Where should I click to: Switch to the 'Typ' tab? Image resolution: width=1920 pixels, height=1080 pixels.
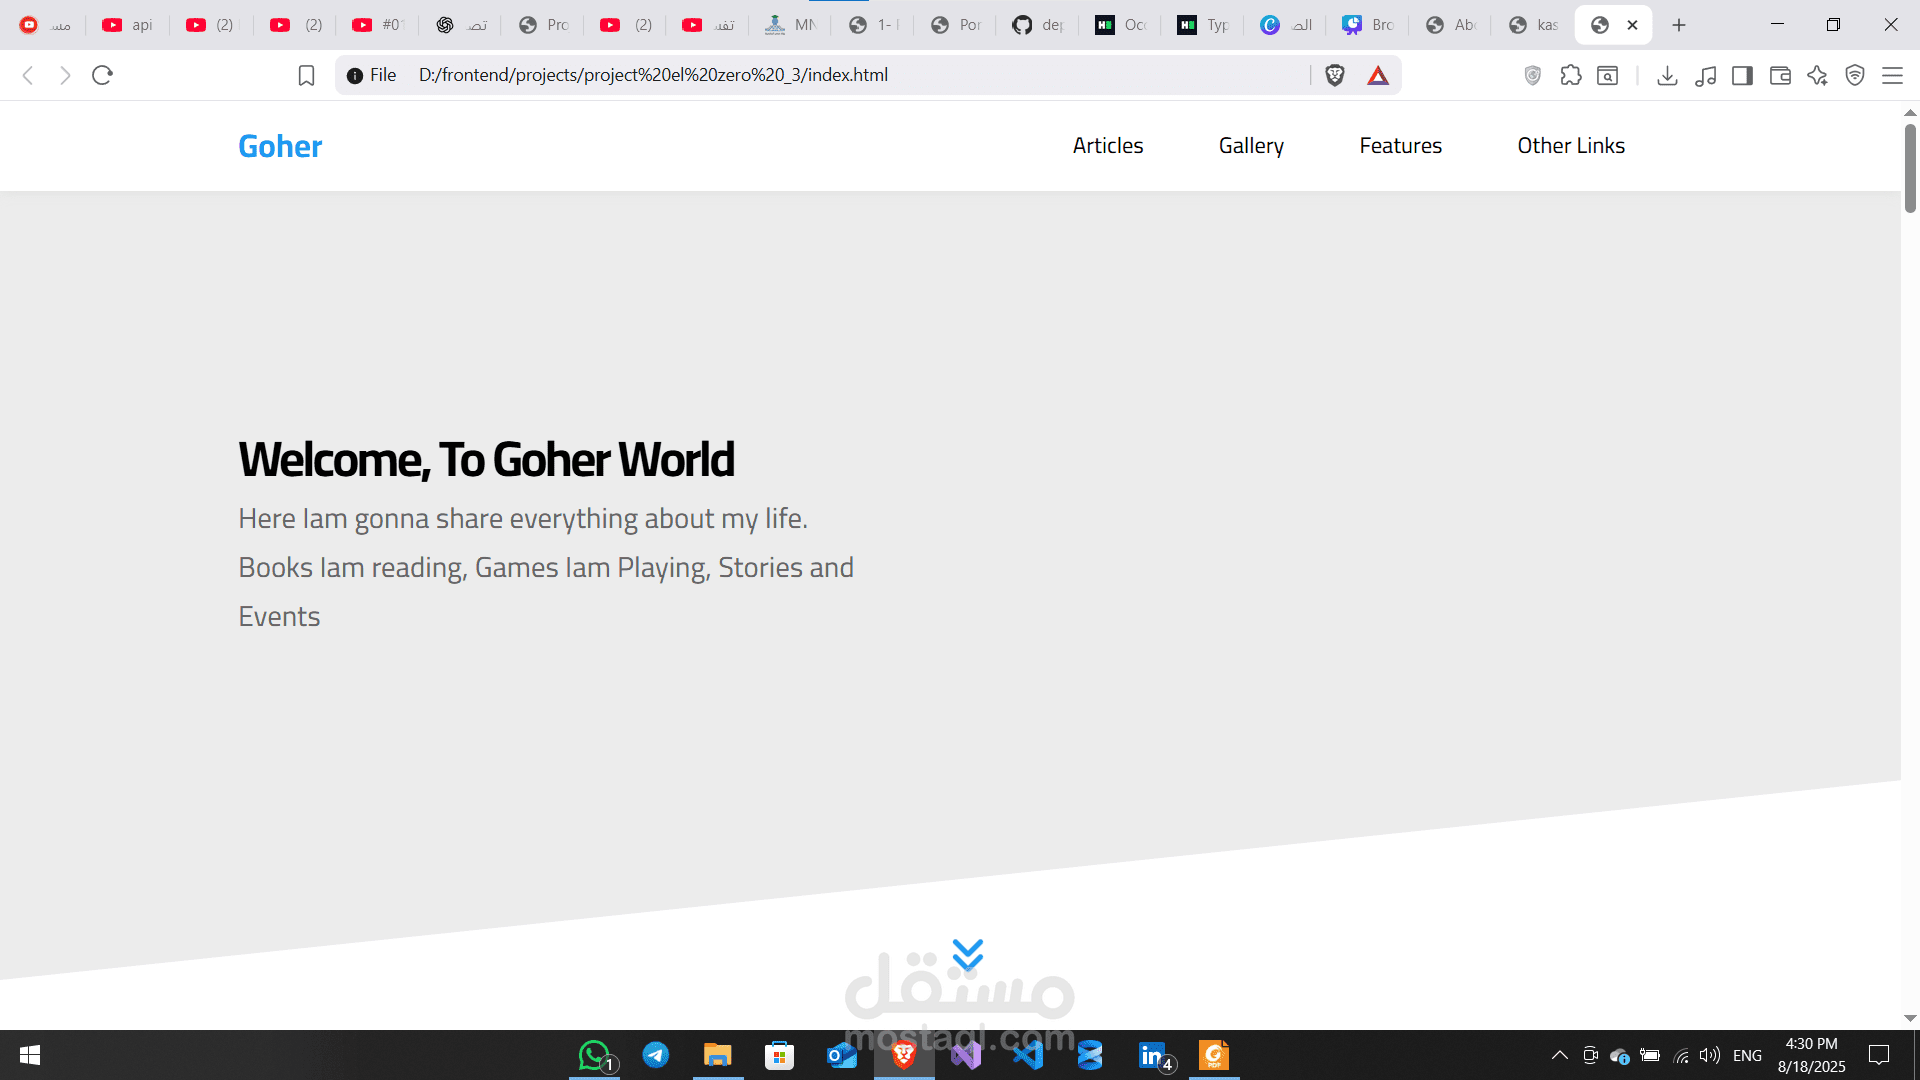1203,25
